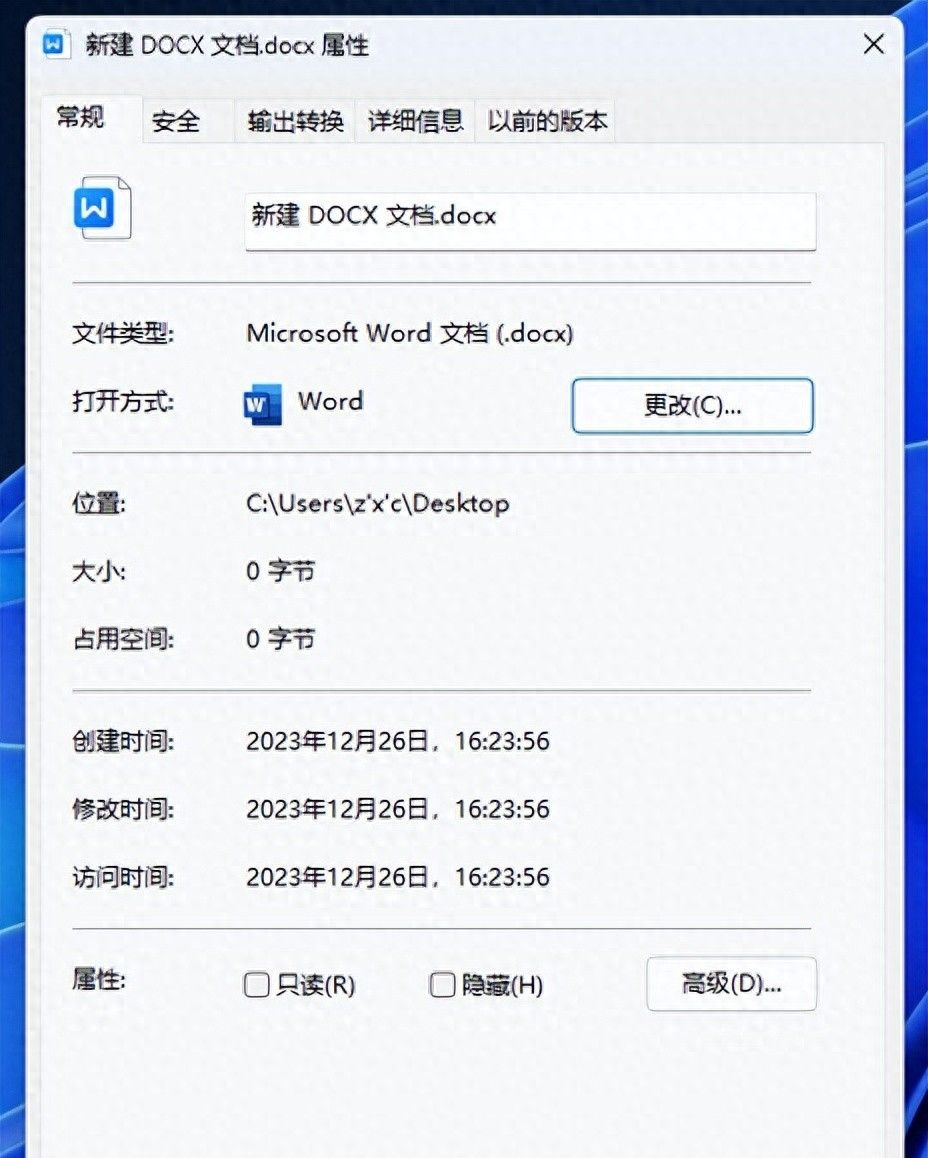Click the large WPS document file icon

click(x=103, y=208)
